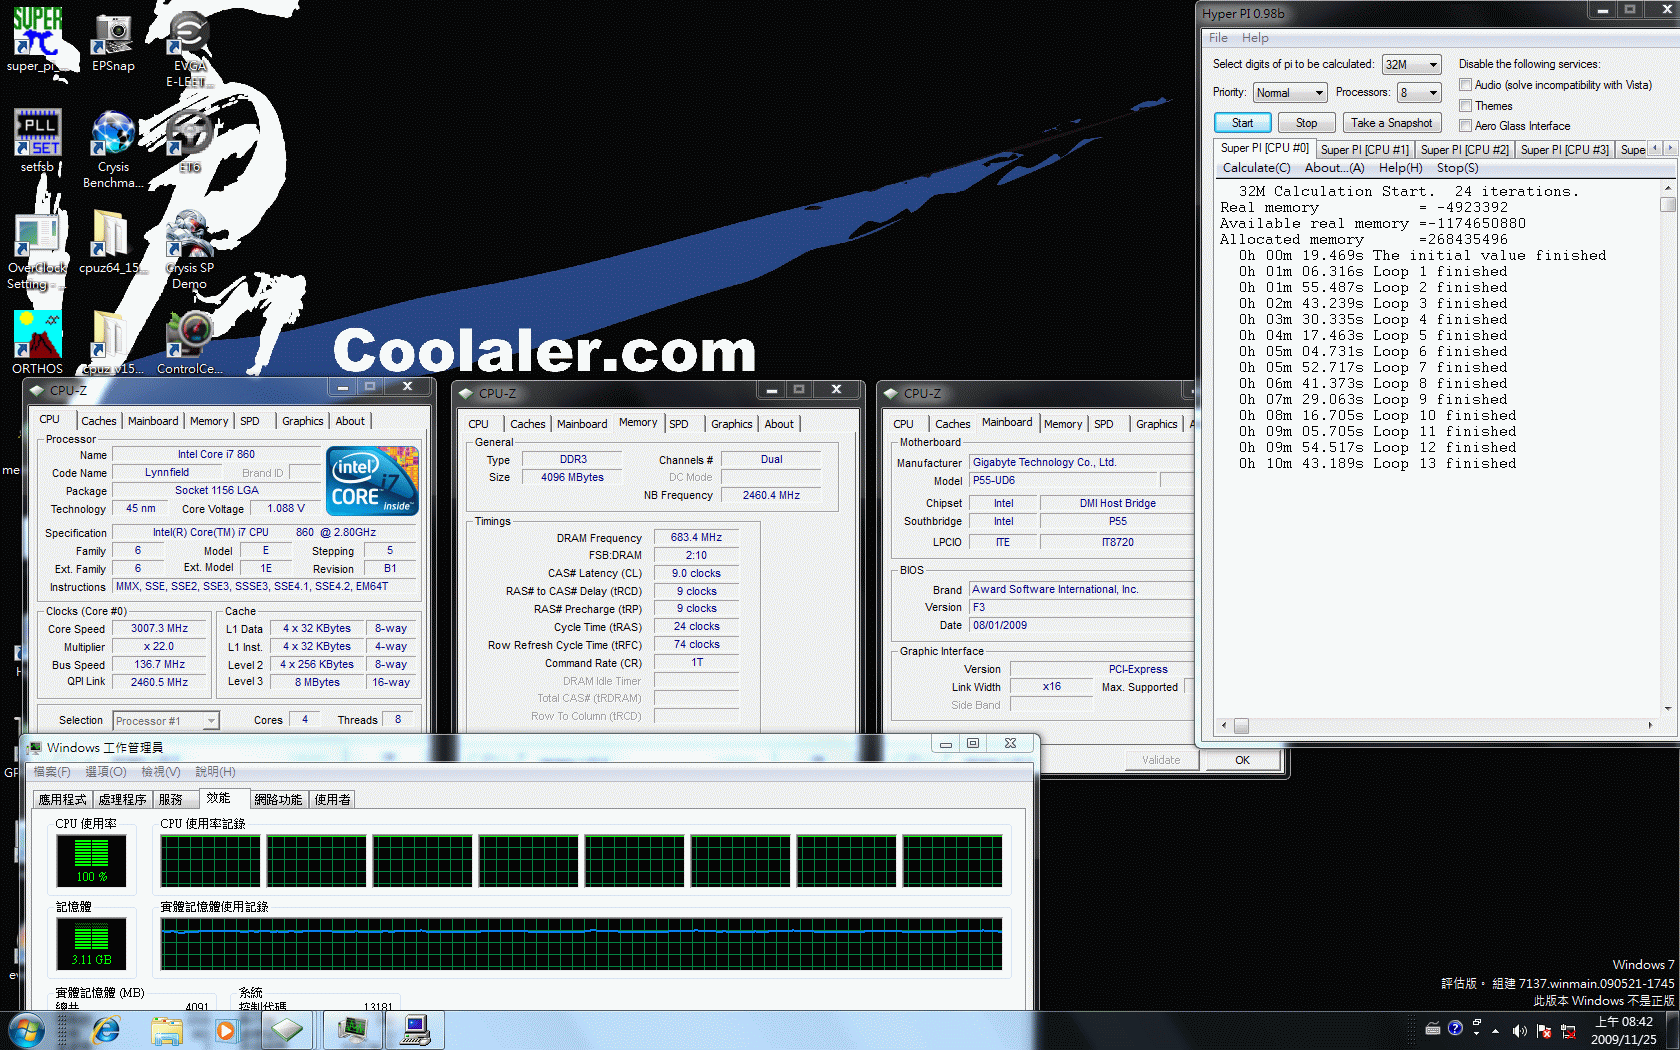
Task: Switch to Super PI [CPU #1] tab
Action: [1364, 150]
